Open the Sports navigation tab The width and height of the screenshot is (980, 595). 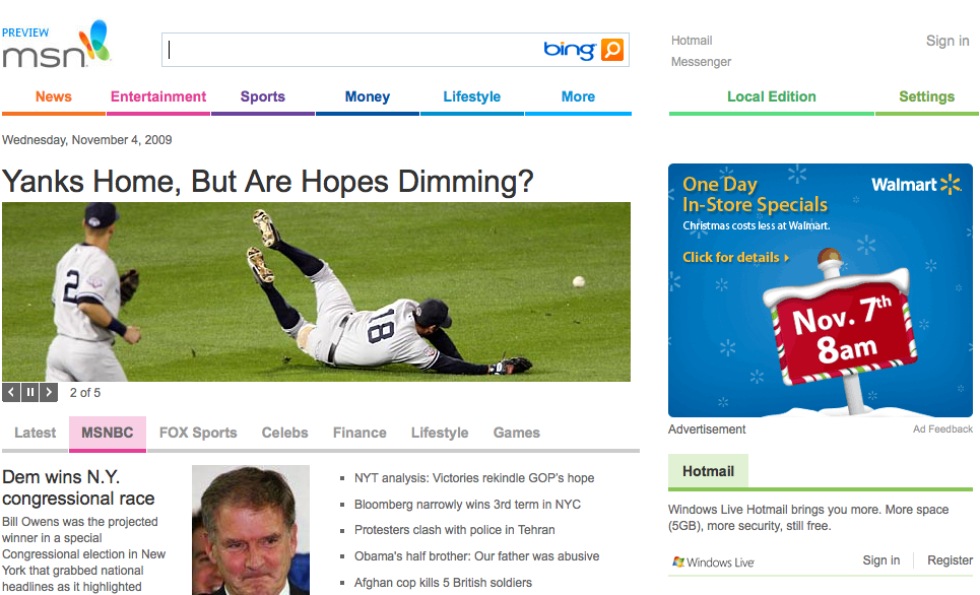point(262,97)
